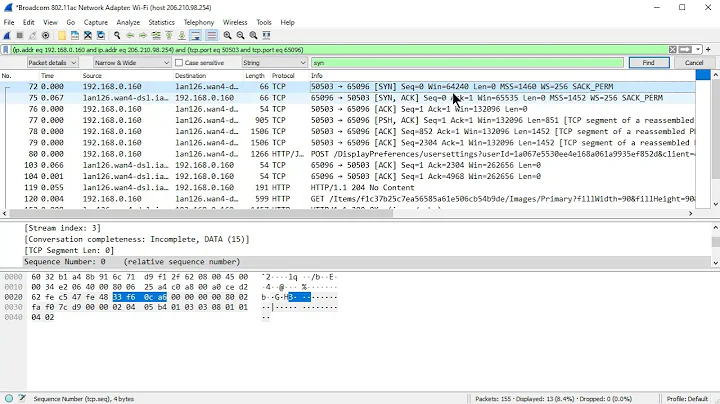Select Conversation completeness: Incomplete, DATA line
720x404 pixels.
tap(136, 239)
